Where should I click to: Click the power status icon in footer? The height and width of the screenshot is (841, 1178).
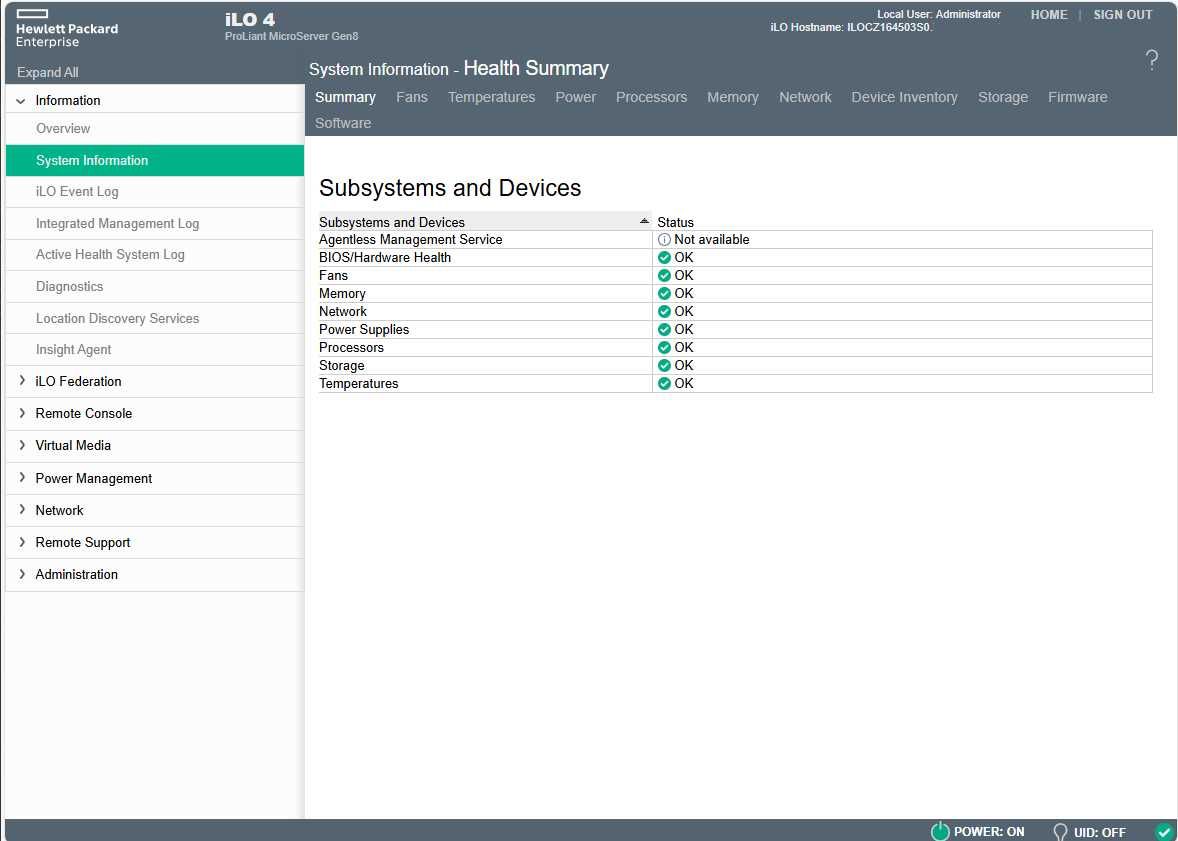[940, 830]
